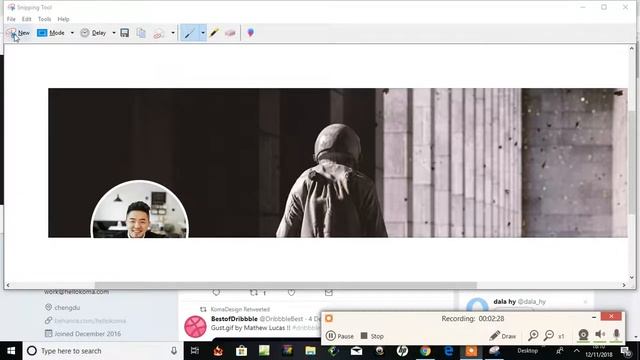
Task: Click the reply icon under the tweet
Action: tap(216, 293)
